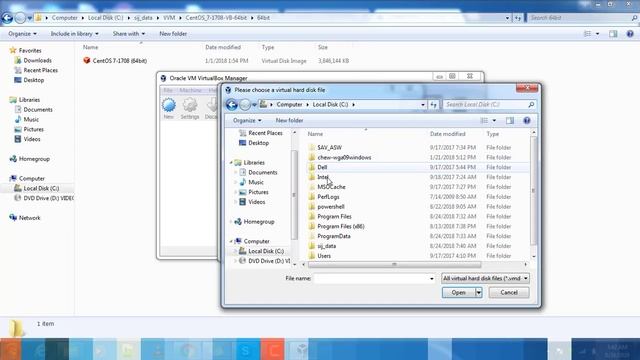
Task: Click the Settings gear in VirtualBox Manager
Action: (189, 105)
